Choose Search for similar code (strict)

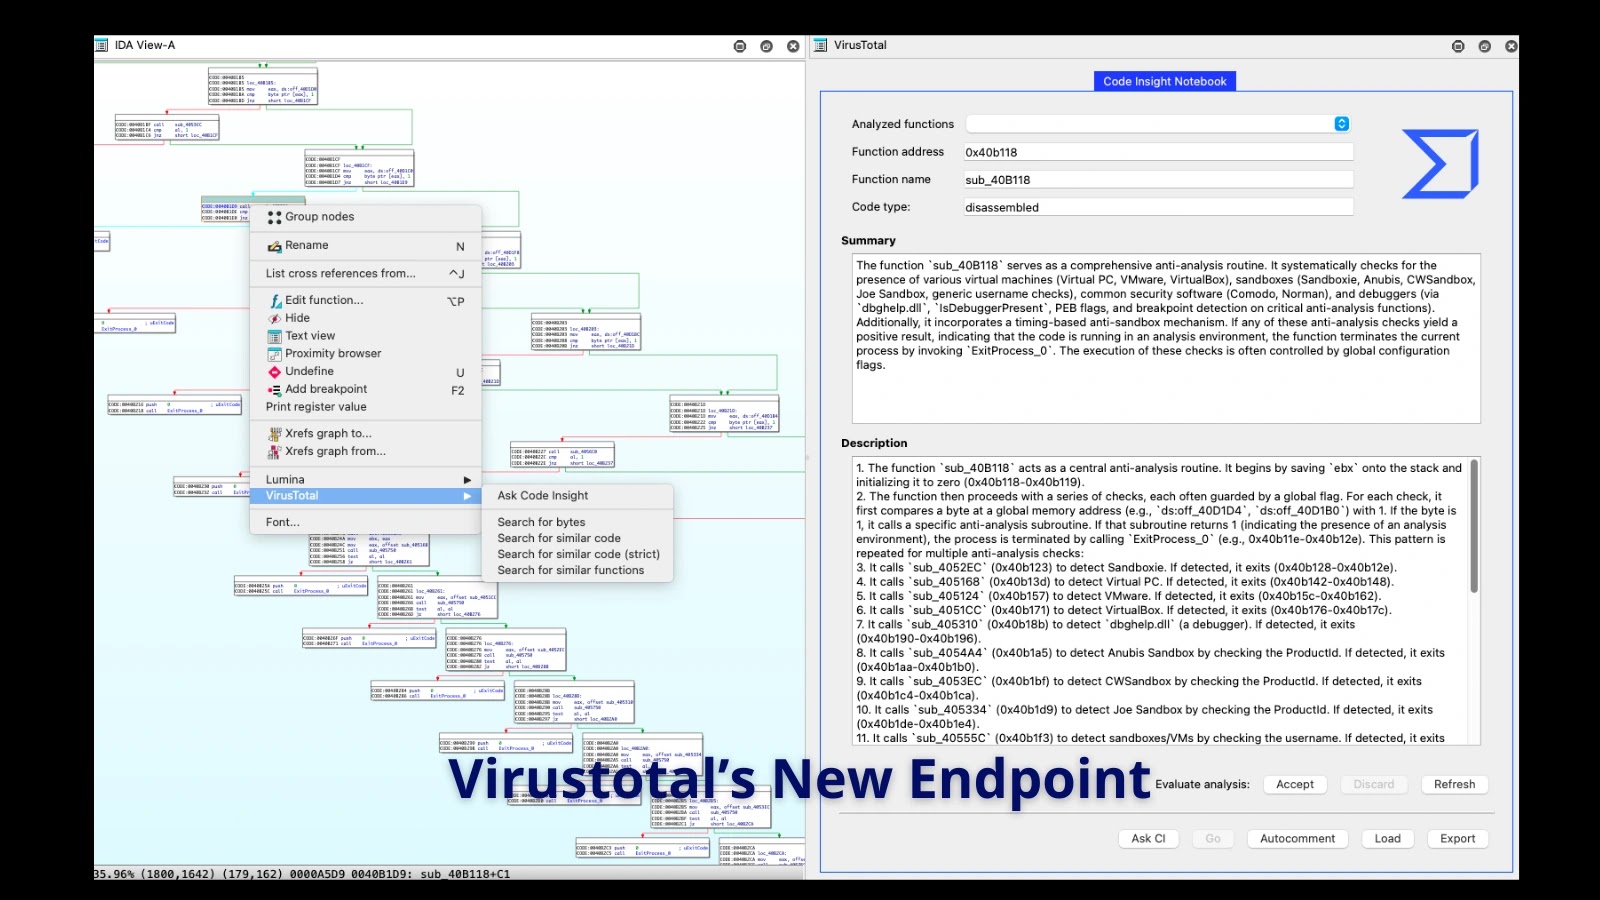tap(578, 554)
